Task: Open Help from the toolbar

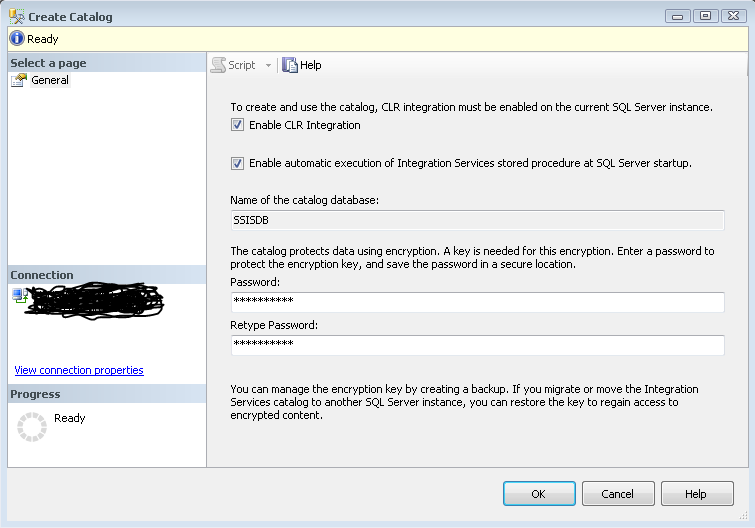Action: pyautogui.click(x=302, y=65)
